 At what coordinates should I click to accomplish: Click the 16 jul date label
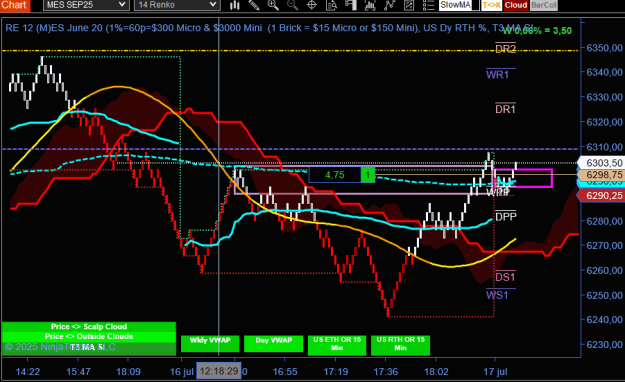coord(182,372)
